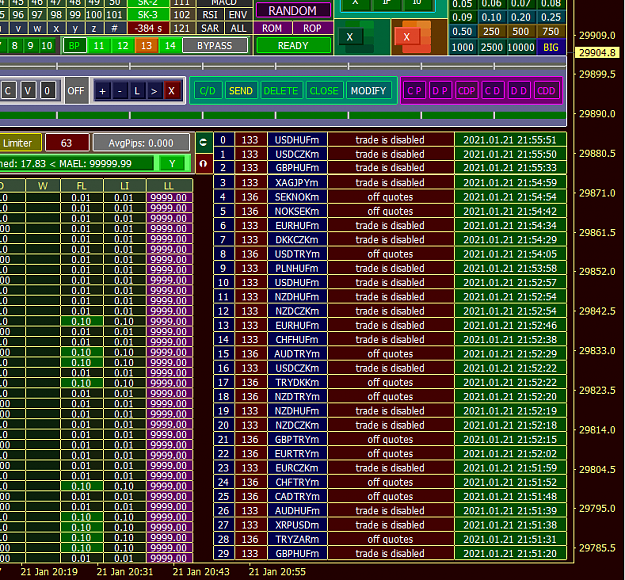Click the SEND button
625x580 pixels.
tap(241, 91)
